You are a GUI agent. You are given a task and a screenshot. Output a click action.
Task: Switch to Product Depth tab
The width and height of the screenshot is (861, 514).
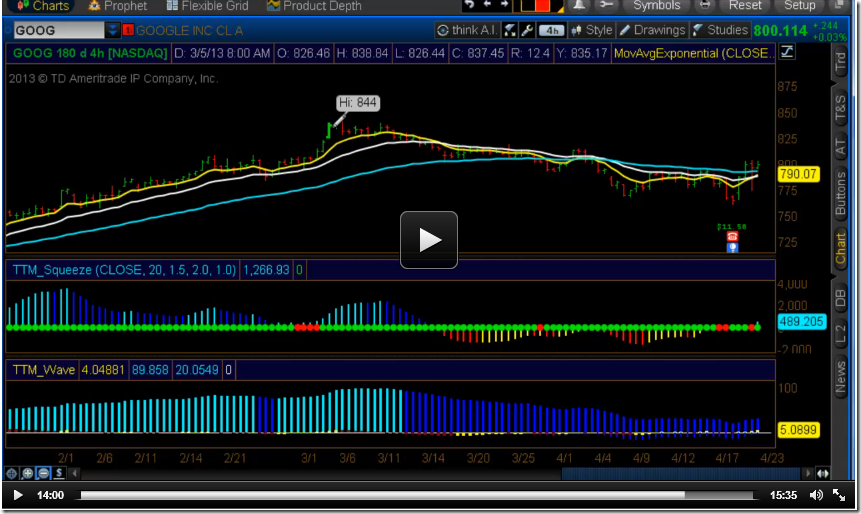[314, 6]
